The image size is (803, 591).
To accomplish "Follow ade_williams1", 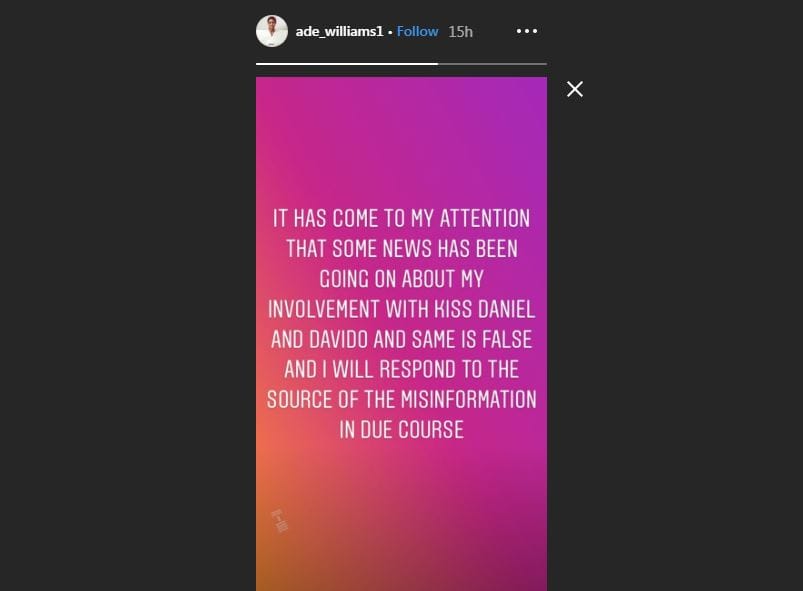I will (x=417, y=31).
